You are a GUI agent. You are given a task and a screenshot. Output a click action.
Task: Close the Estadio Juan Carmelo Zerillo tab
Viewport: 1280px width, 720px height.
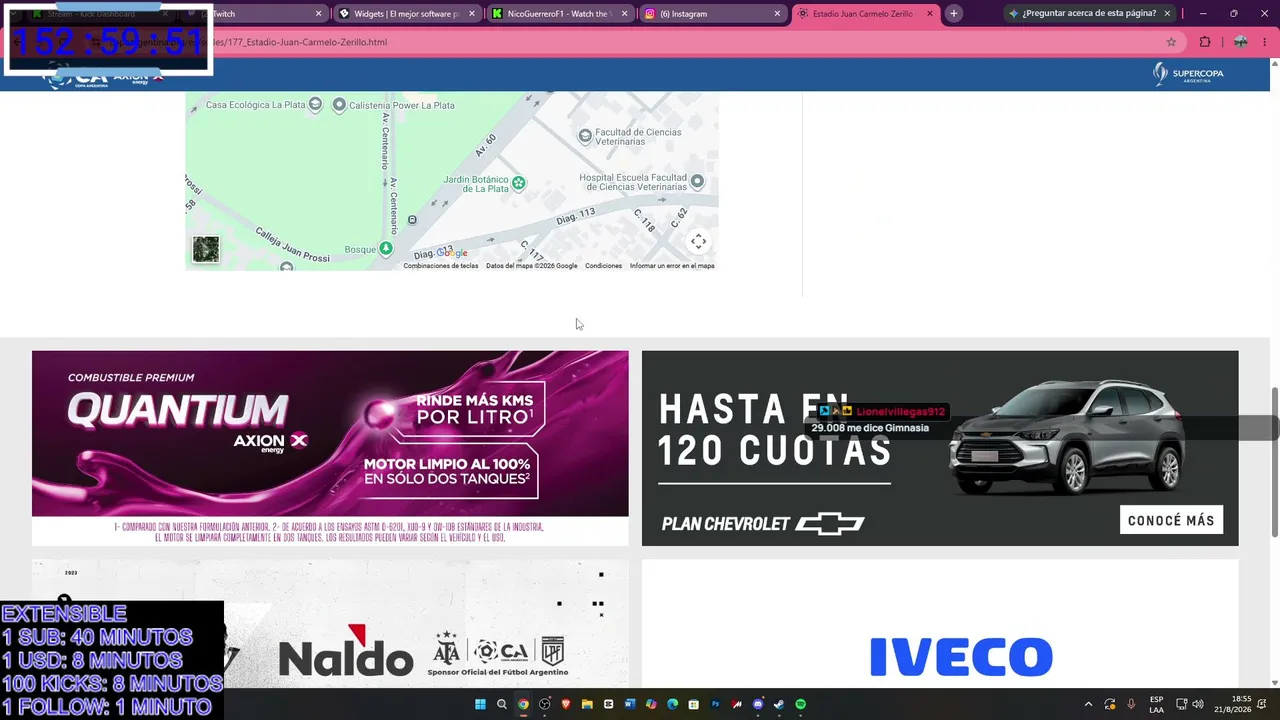coord(930,14)
